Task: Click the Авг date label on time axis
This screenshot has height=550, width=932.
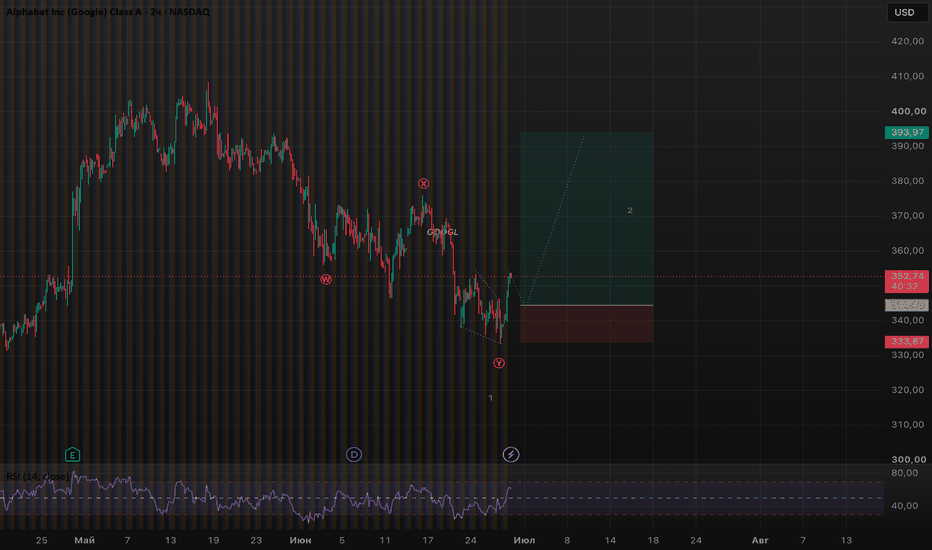Action: click(x=760, y=540)
